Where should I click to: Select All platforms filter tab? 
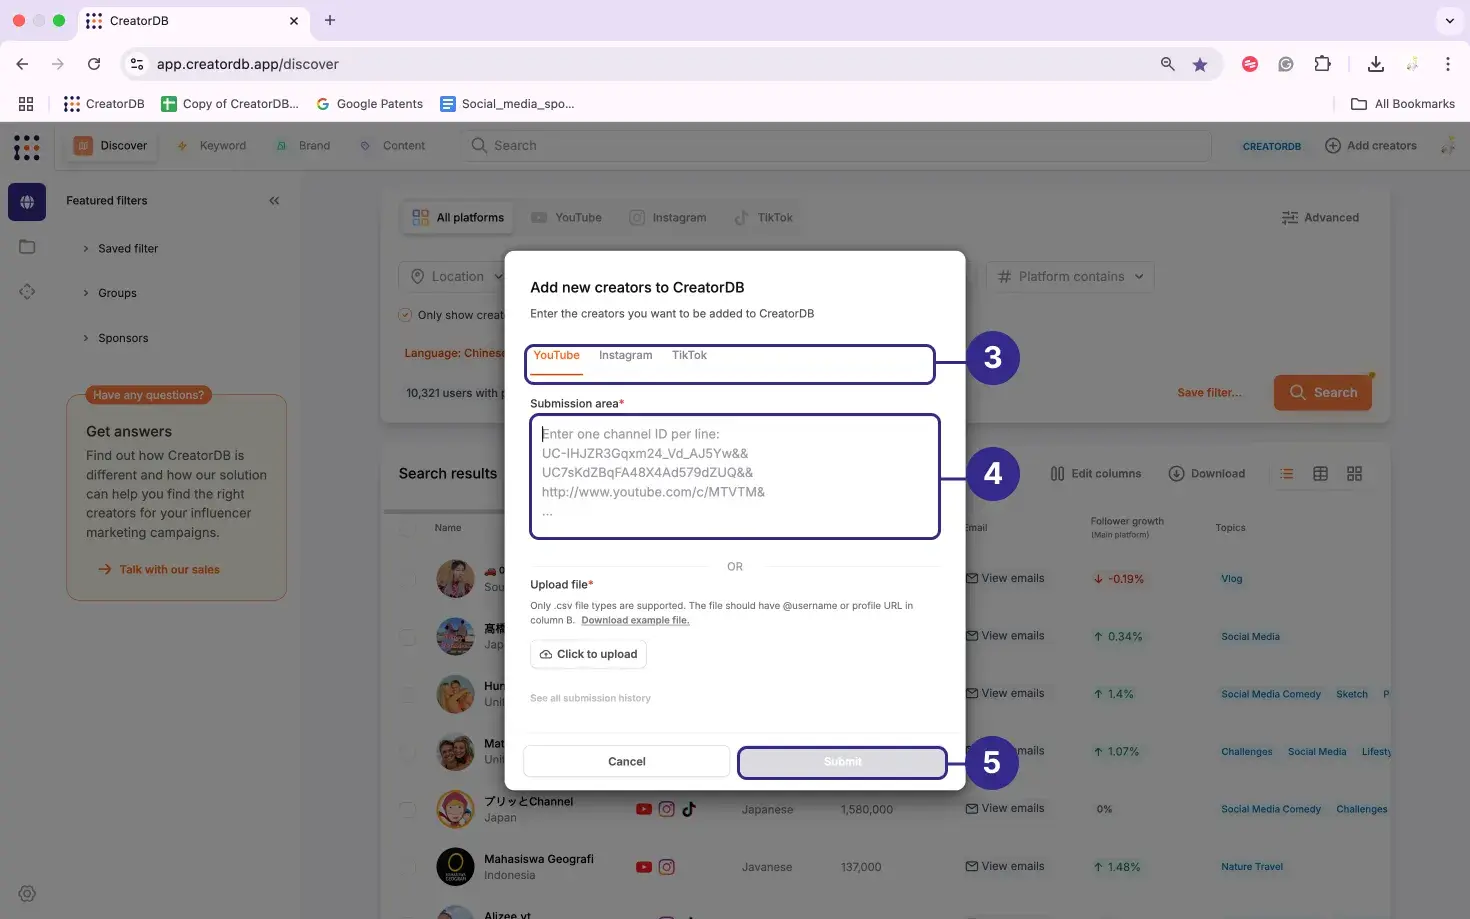[458, 218]
